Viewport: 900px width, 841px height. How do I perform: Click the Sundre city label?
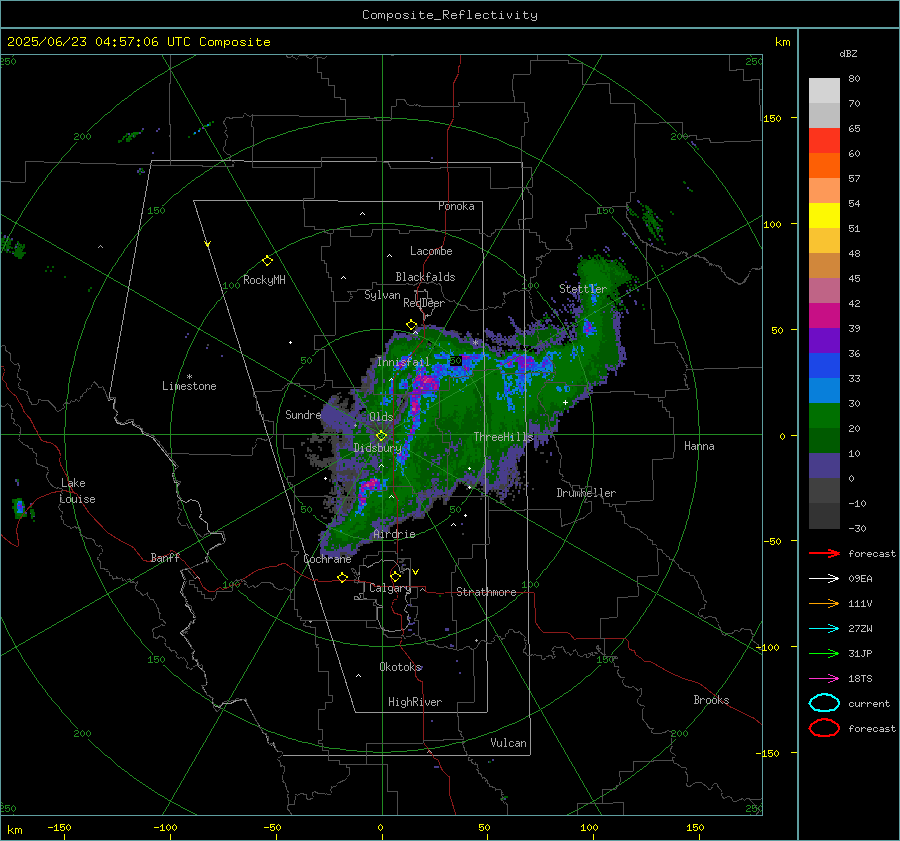click(x=303, y=415)
